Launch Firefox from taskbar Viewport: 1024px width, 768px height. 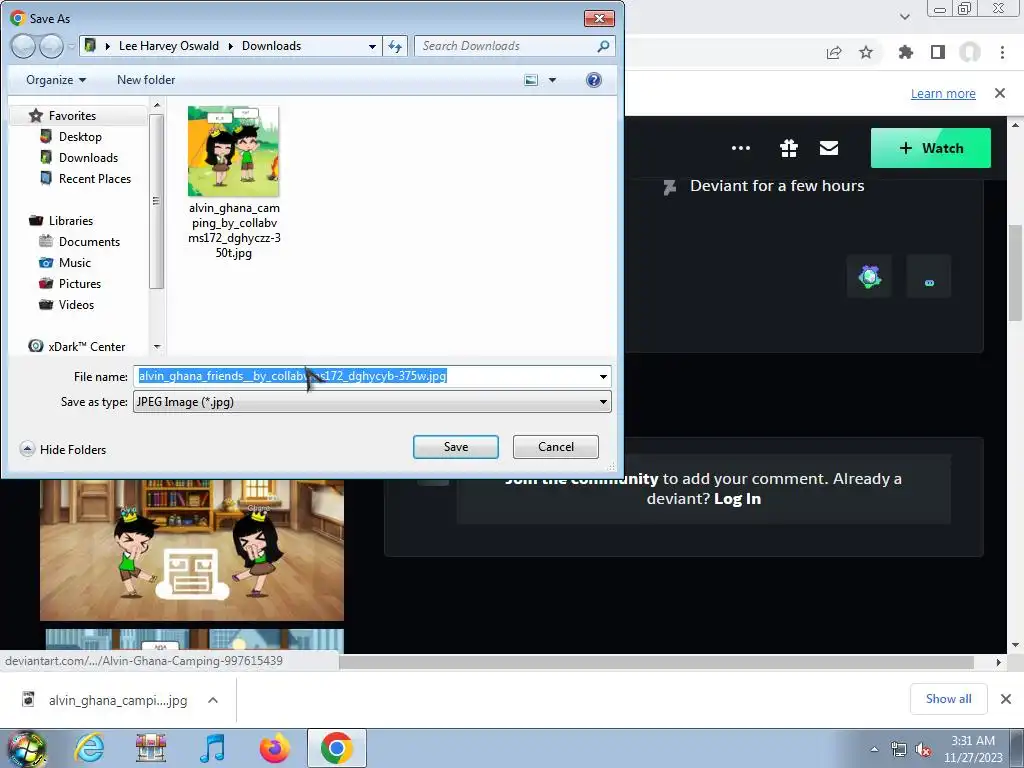(x=274, y=748)
